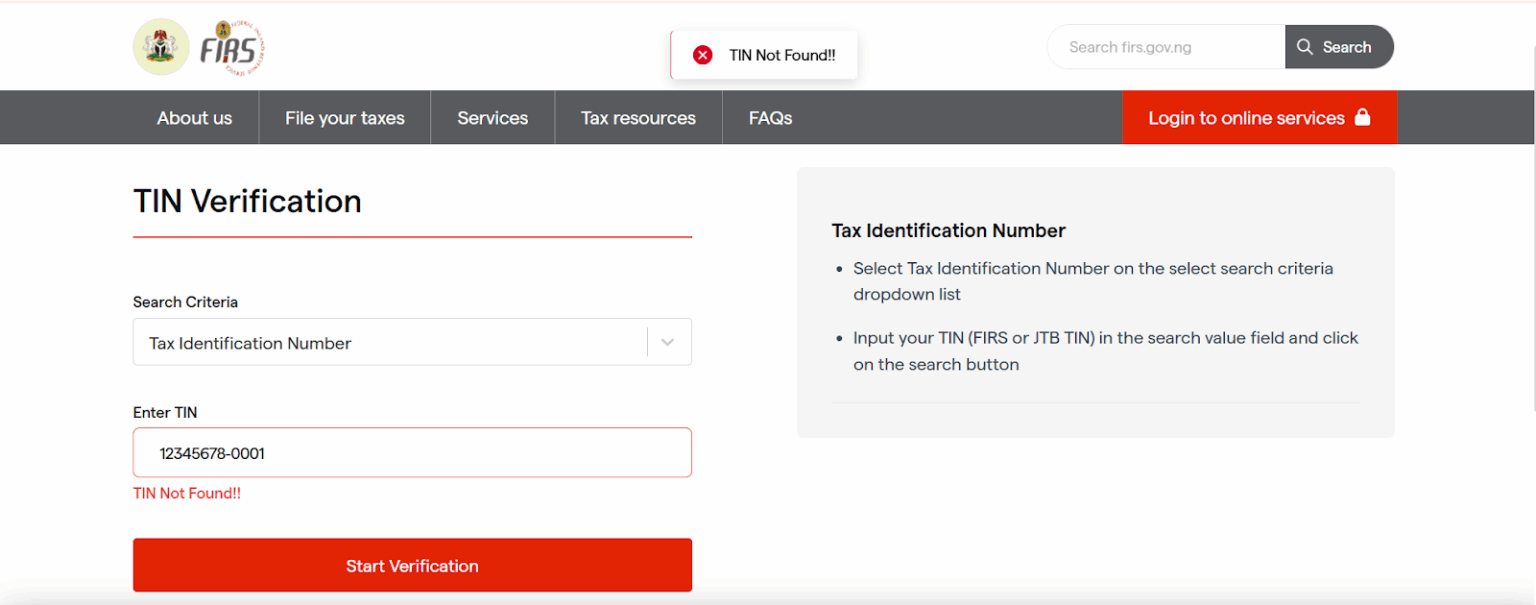
Task: Click the Search firs.gov.ng text box
Action: [x=1165, y=46]
